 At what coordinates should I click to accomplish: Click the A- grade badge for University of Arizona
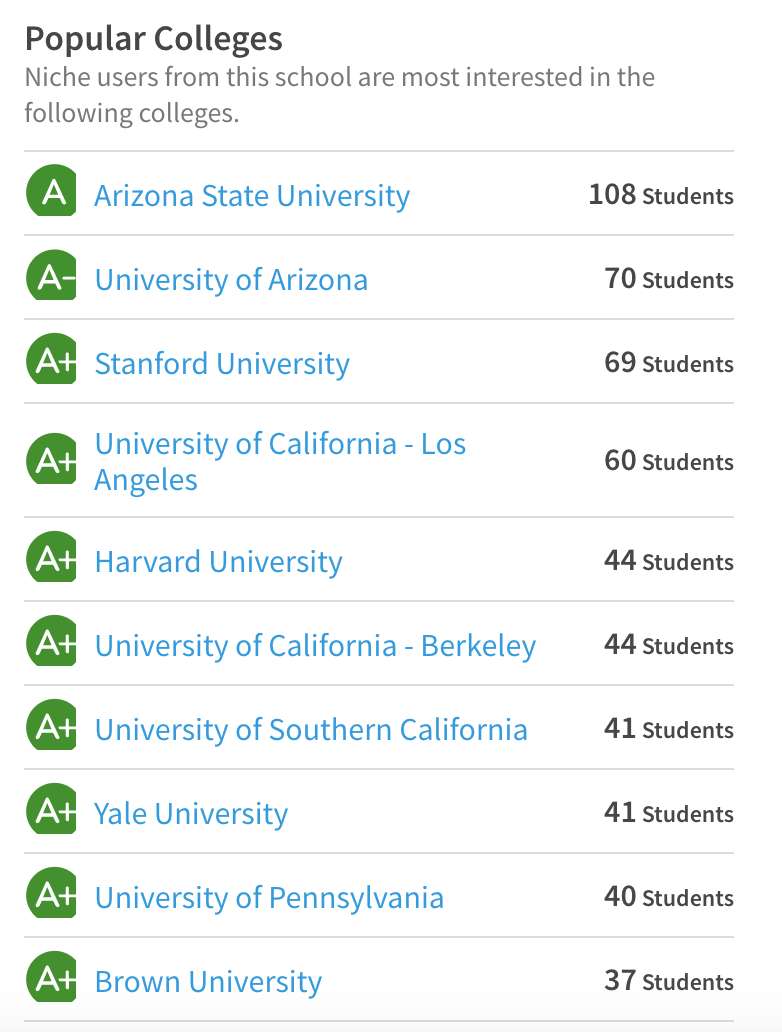coord(51,277)
